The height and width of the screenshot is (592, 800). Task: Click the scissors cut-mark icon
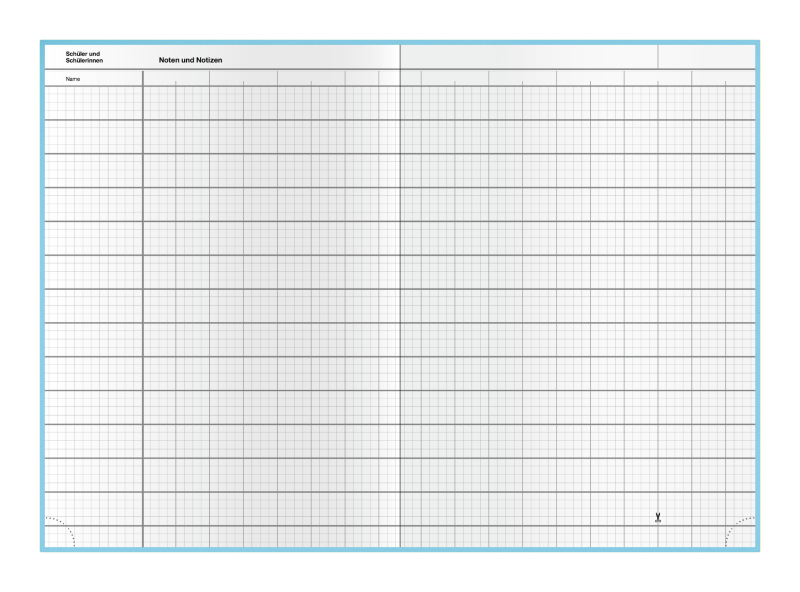(x=658, y=517)
